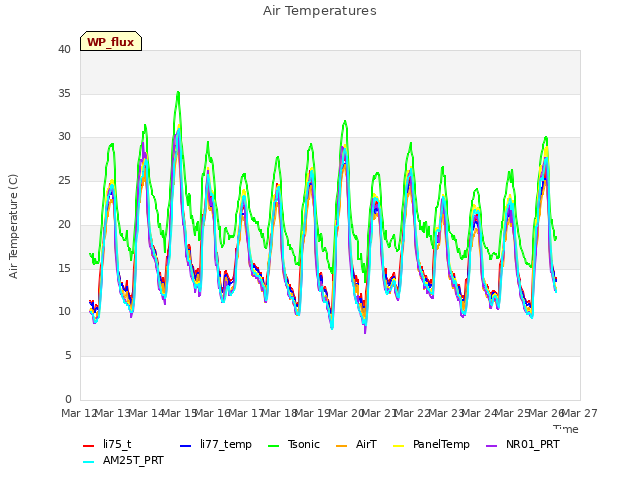Click the 0 y-axis tick label
This screenshot has width=640, height=480.
[68, 399]
